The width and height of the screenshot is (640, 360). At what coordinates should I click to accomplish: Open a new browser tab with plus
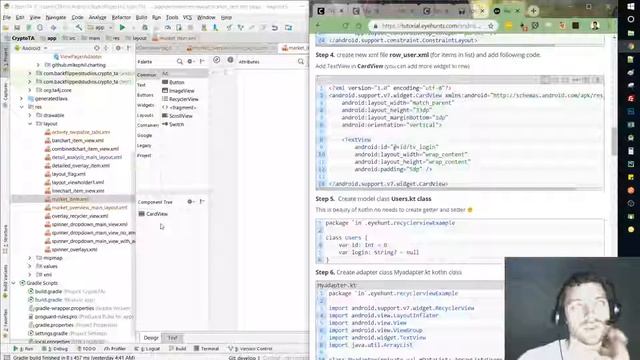pyautogui.click(x=533, y=11)
